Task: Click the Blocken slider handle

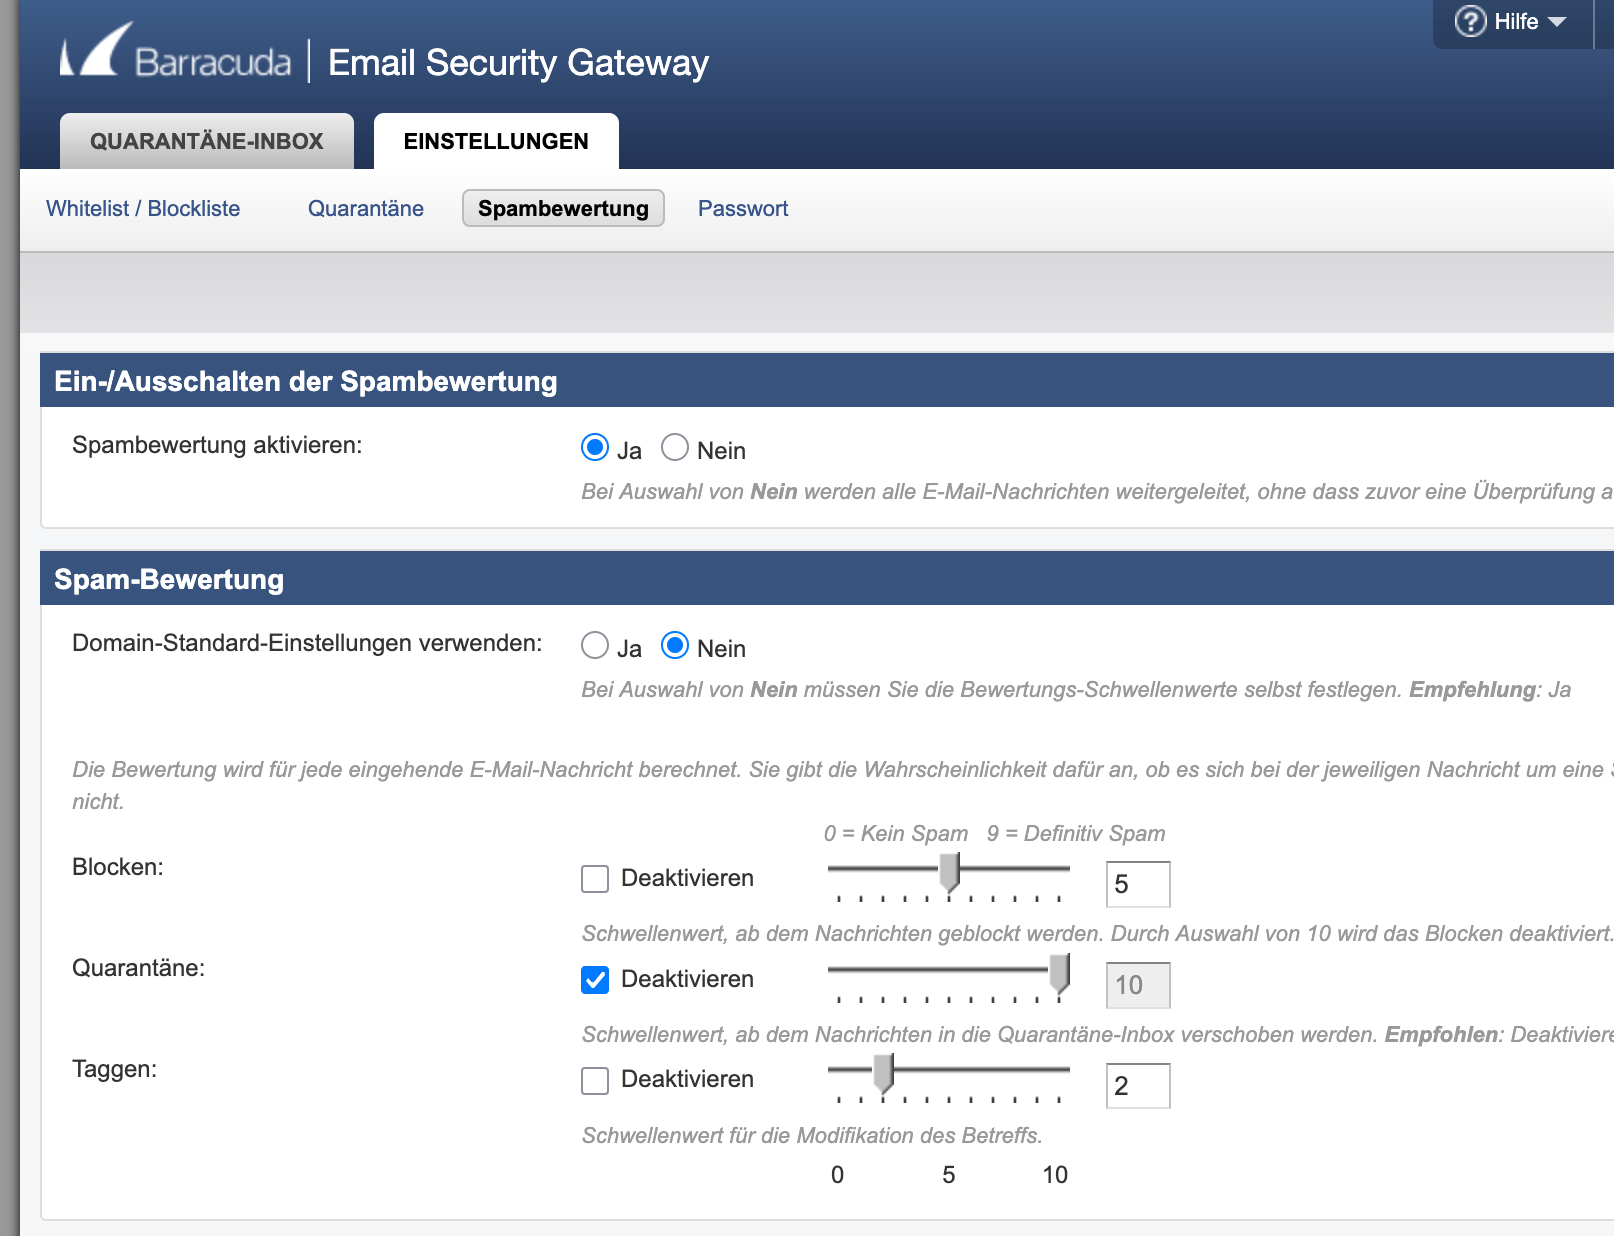Action: point(950,871)
